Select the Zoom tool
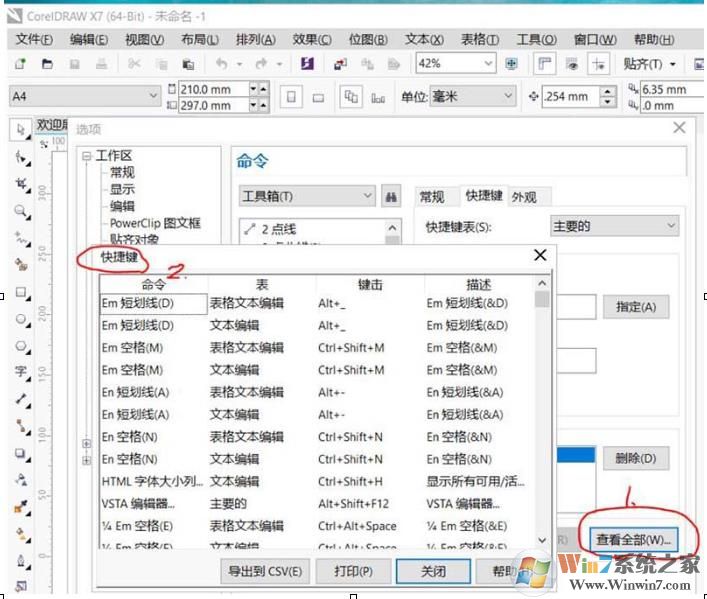The image size is (707, 599). [21, 211]
